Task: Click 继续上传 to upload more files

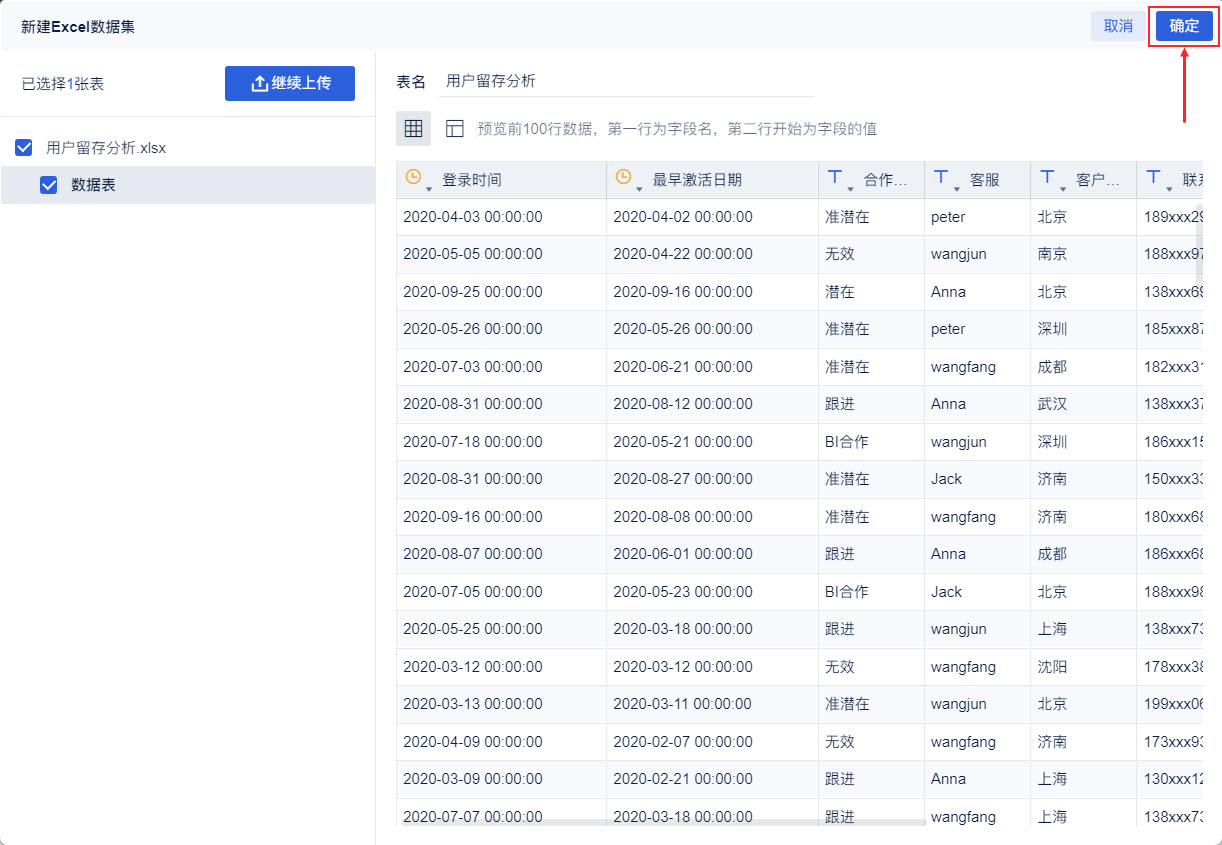Action: [289, 83]
